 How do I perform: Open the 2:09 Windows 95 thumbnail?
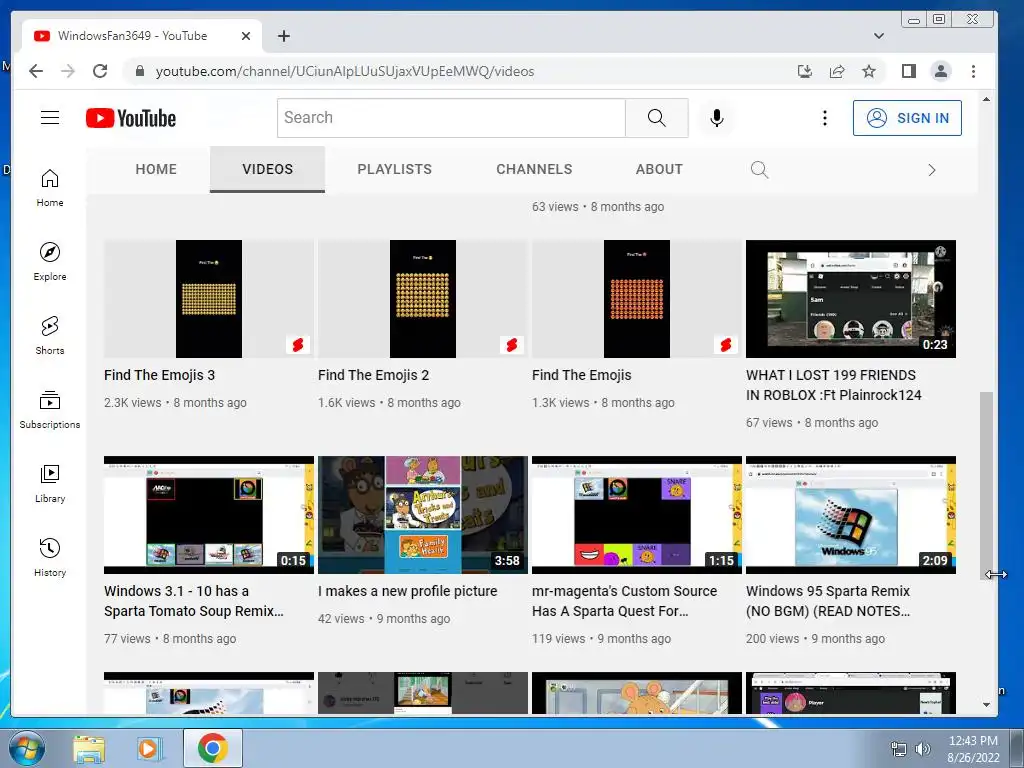point(851,515)
